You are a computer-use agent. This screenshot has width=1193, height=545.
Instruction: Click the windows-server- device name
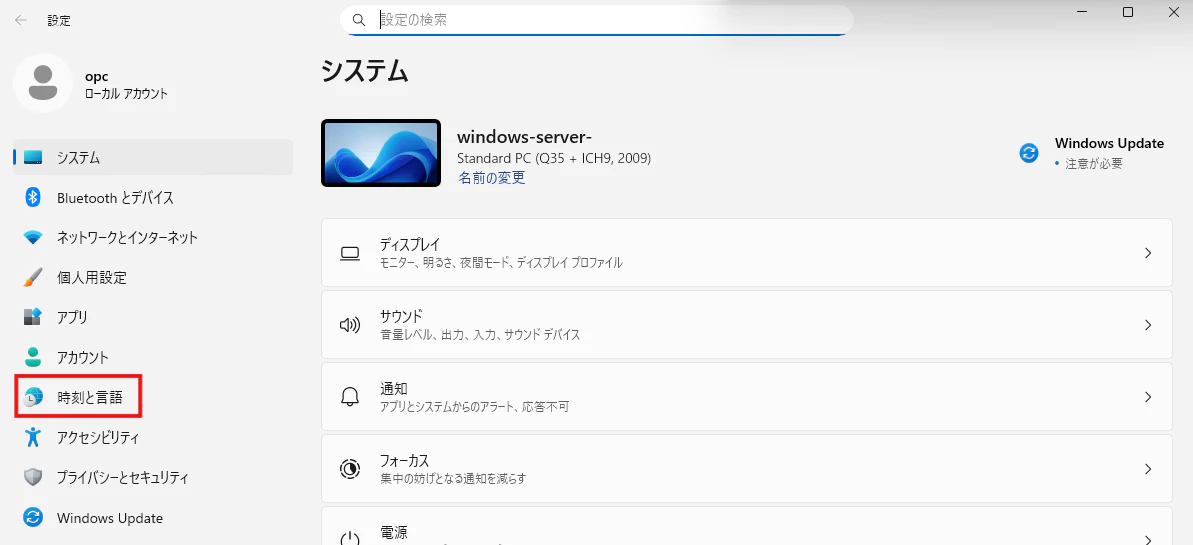(524, 138)
